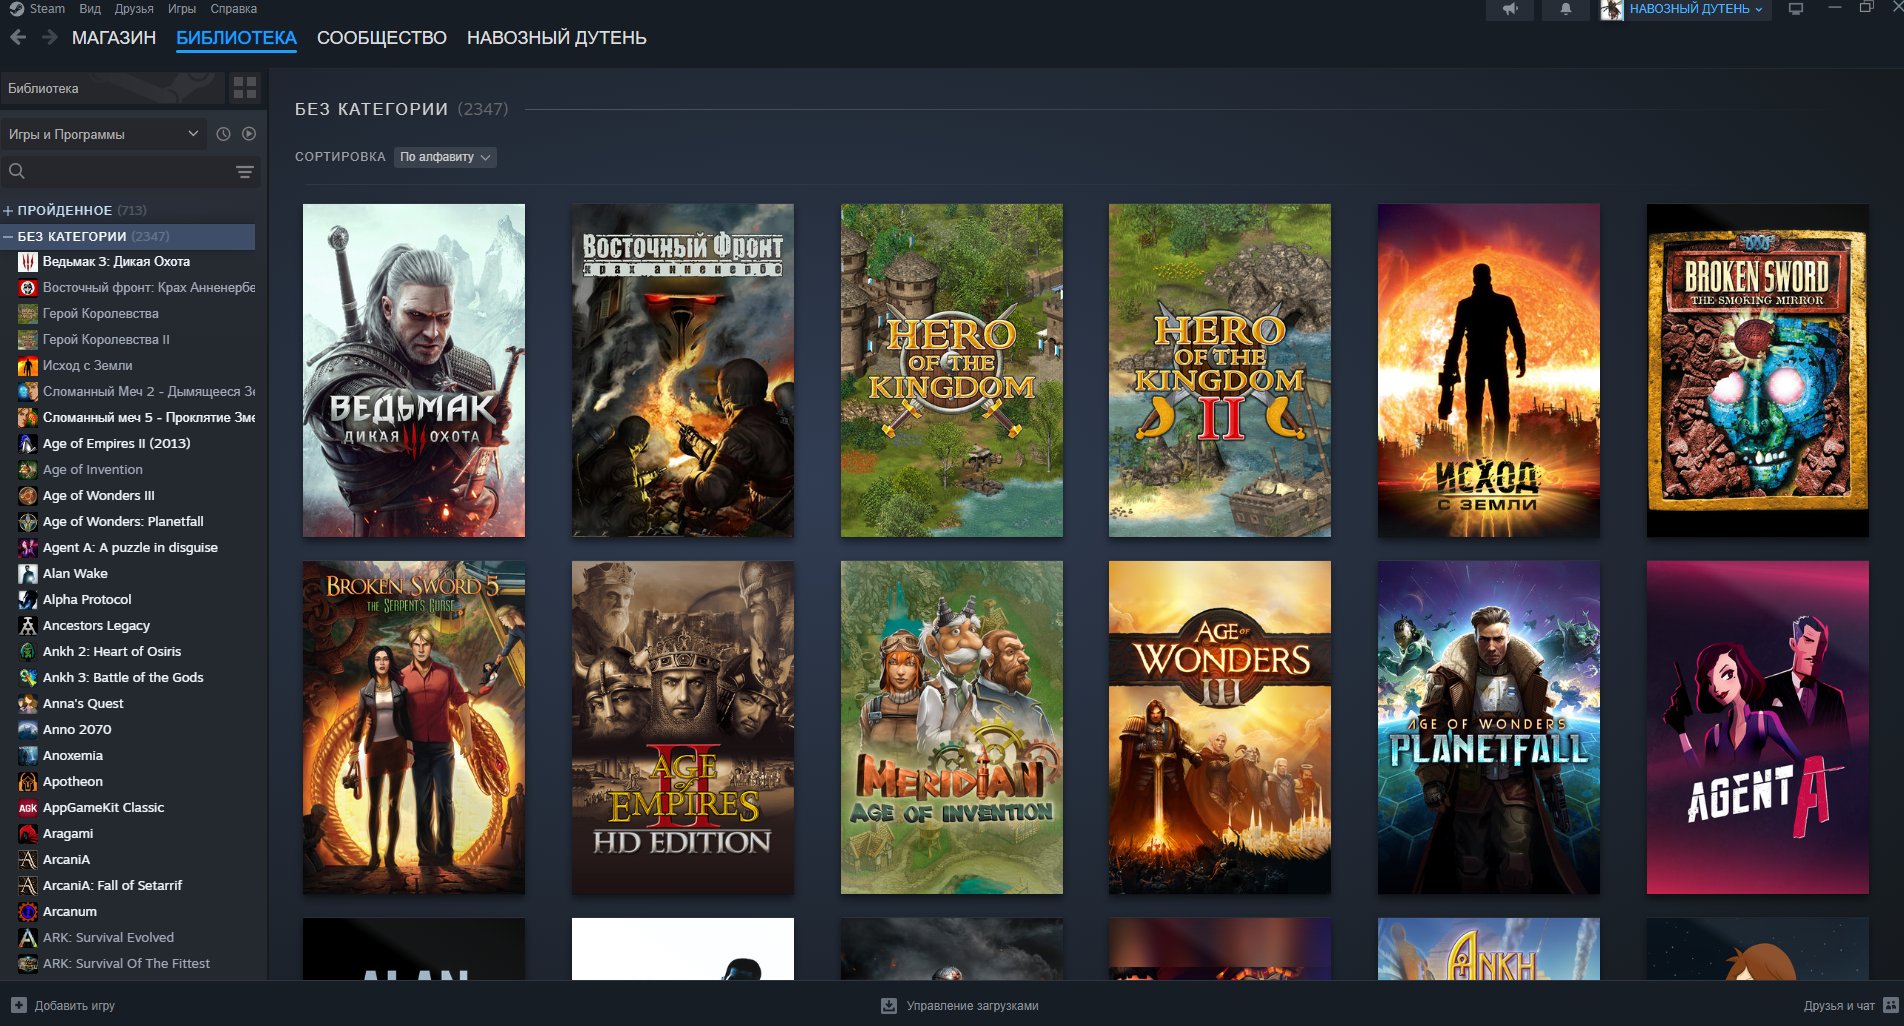Click the forward navigation arrow
1904x1026 pixels.
(50, 37)
